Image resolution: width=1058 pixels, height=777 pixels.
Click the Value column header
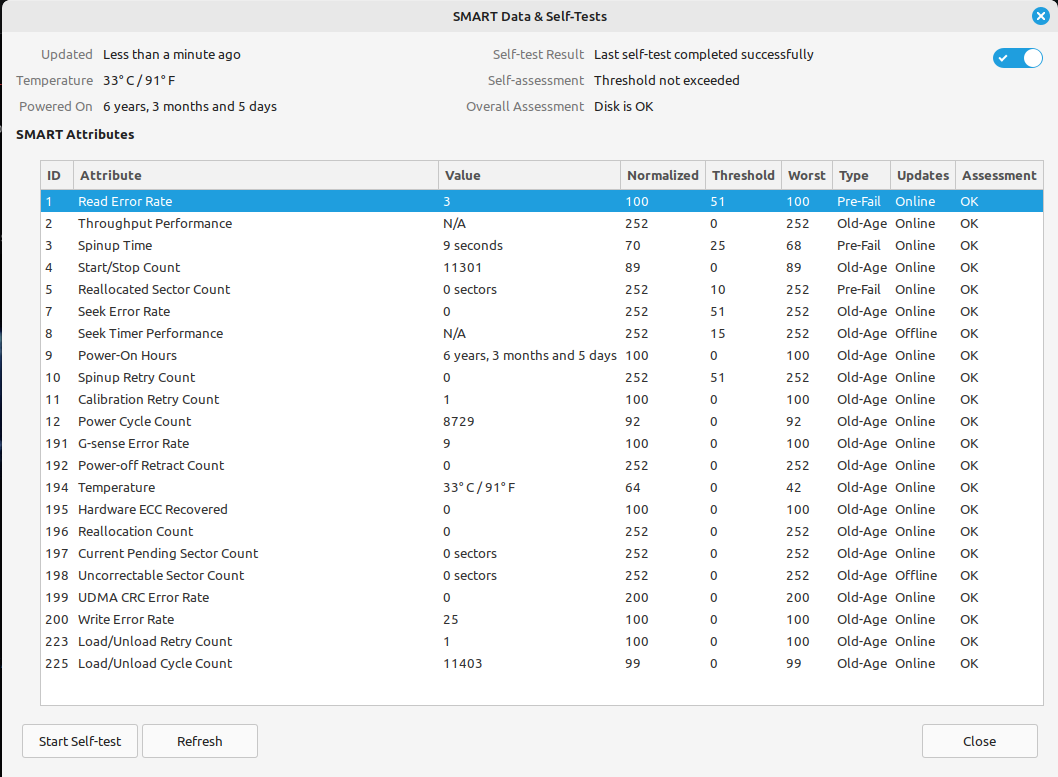point(463,175)
